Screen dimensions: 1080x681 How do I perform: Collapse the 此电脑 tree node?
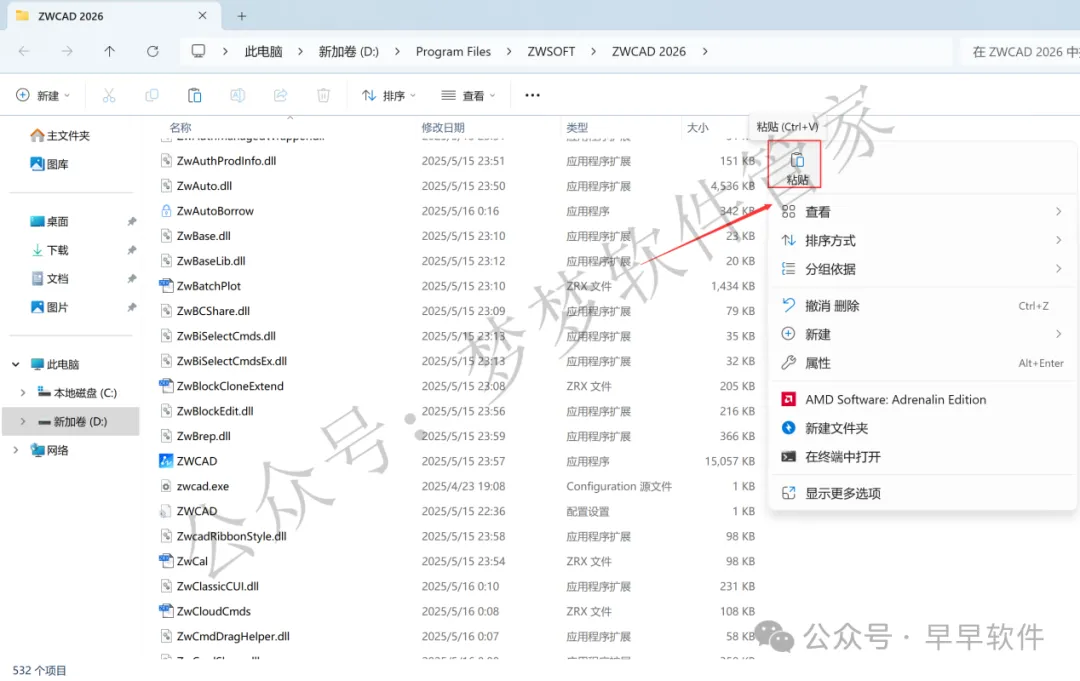click(15, 364)
